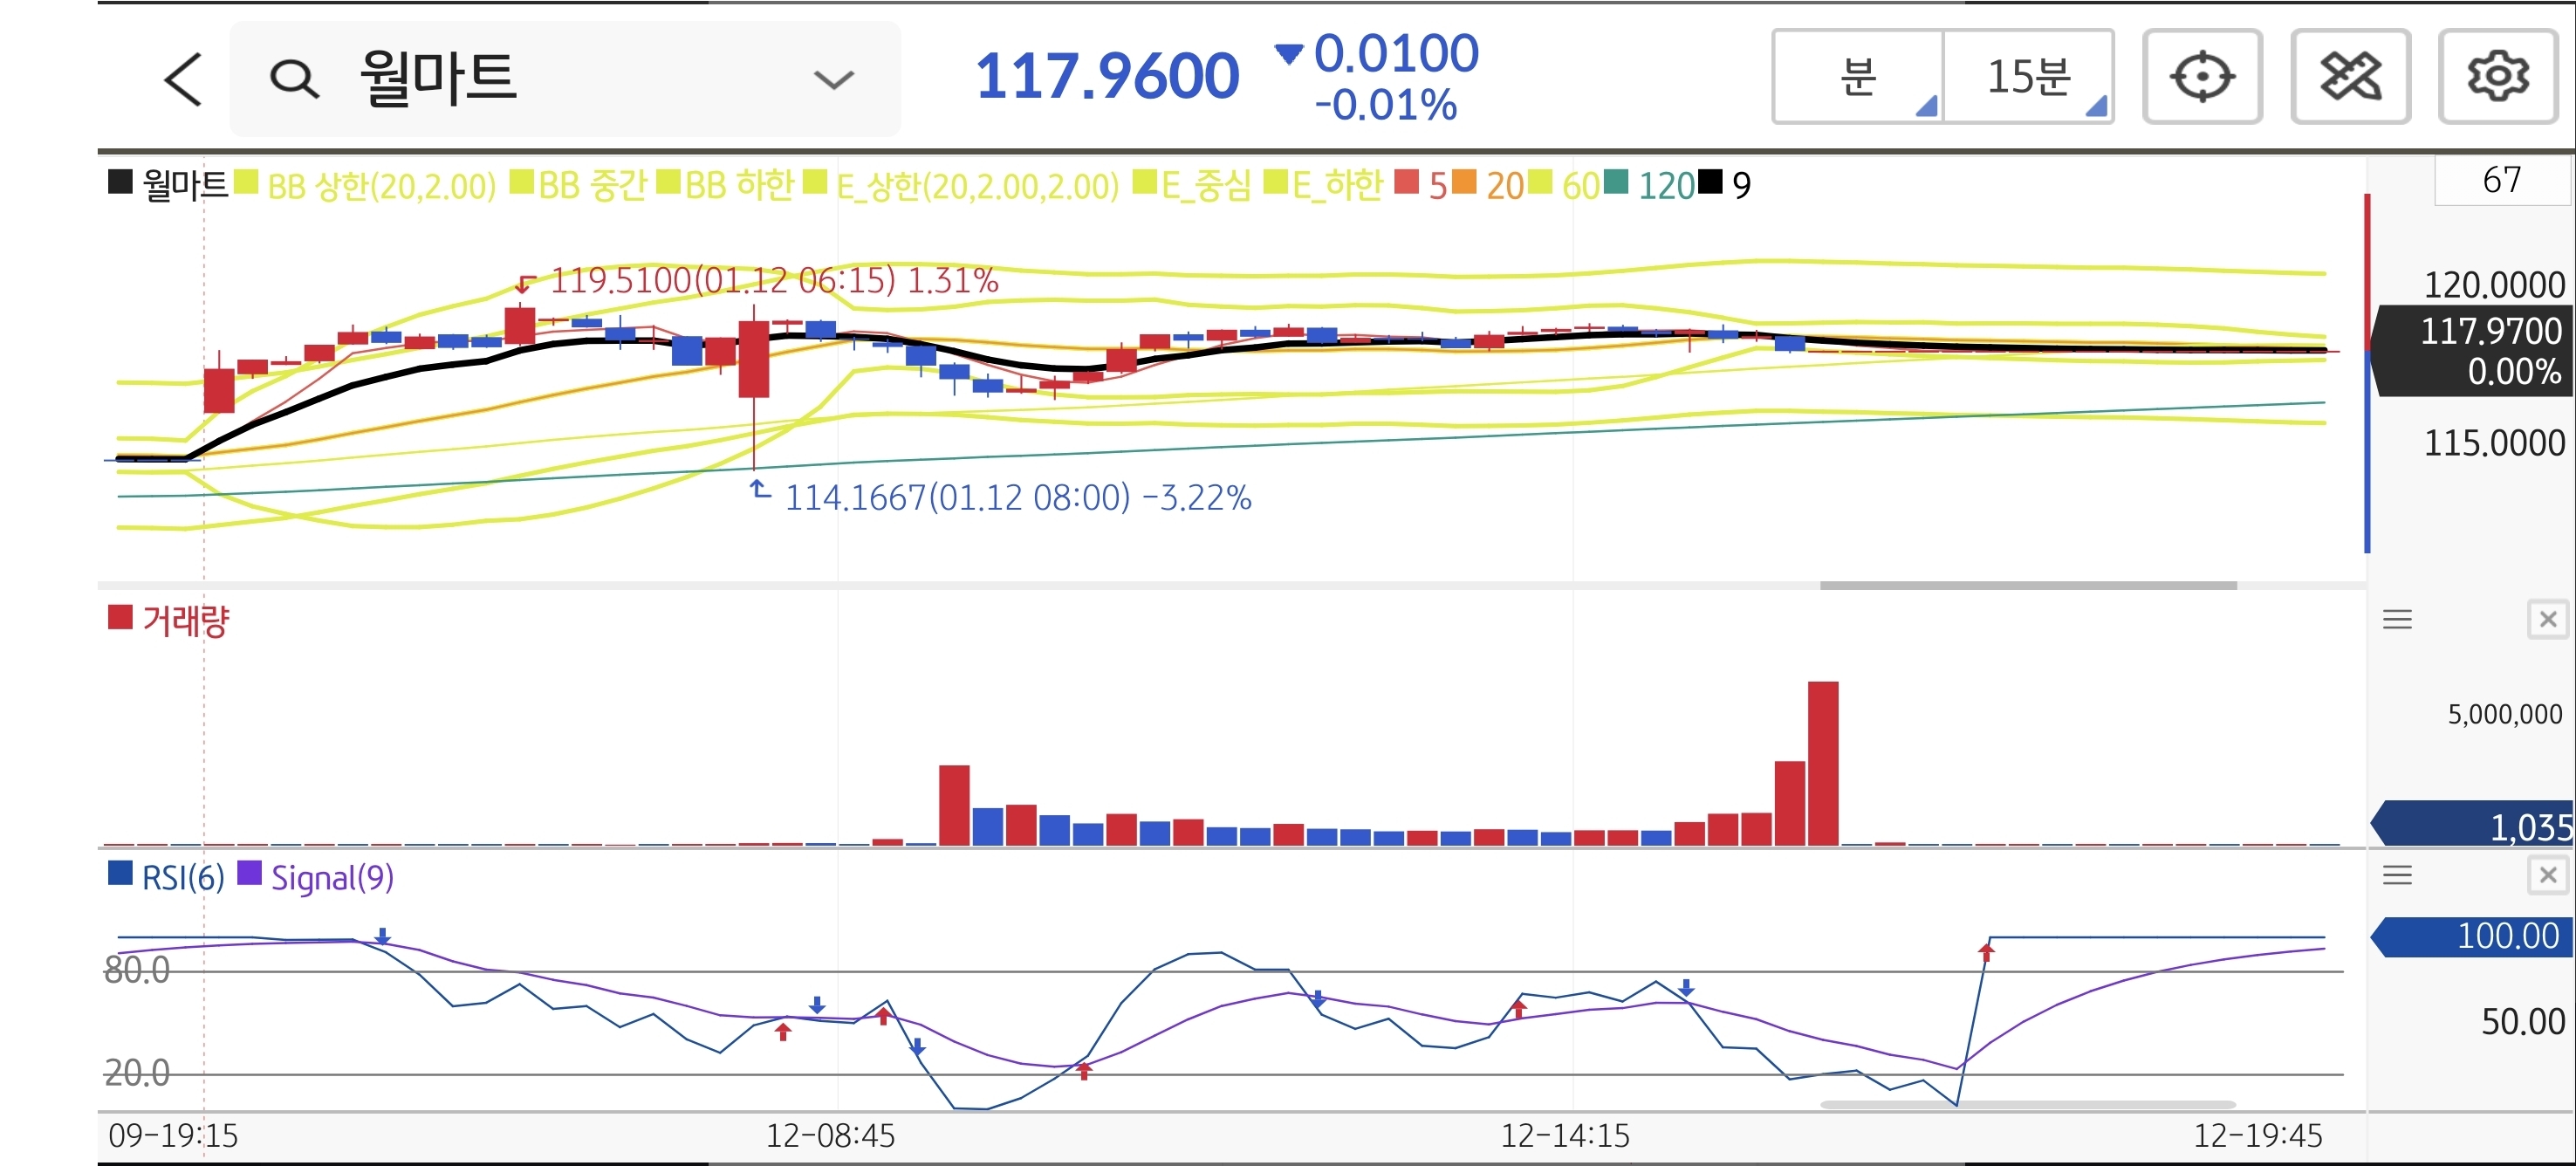Toggle the BB 상한 legend swatch
This screenshot has width=2576, height=1166.
click(x=246, y=183)
